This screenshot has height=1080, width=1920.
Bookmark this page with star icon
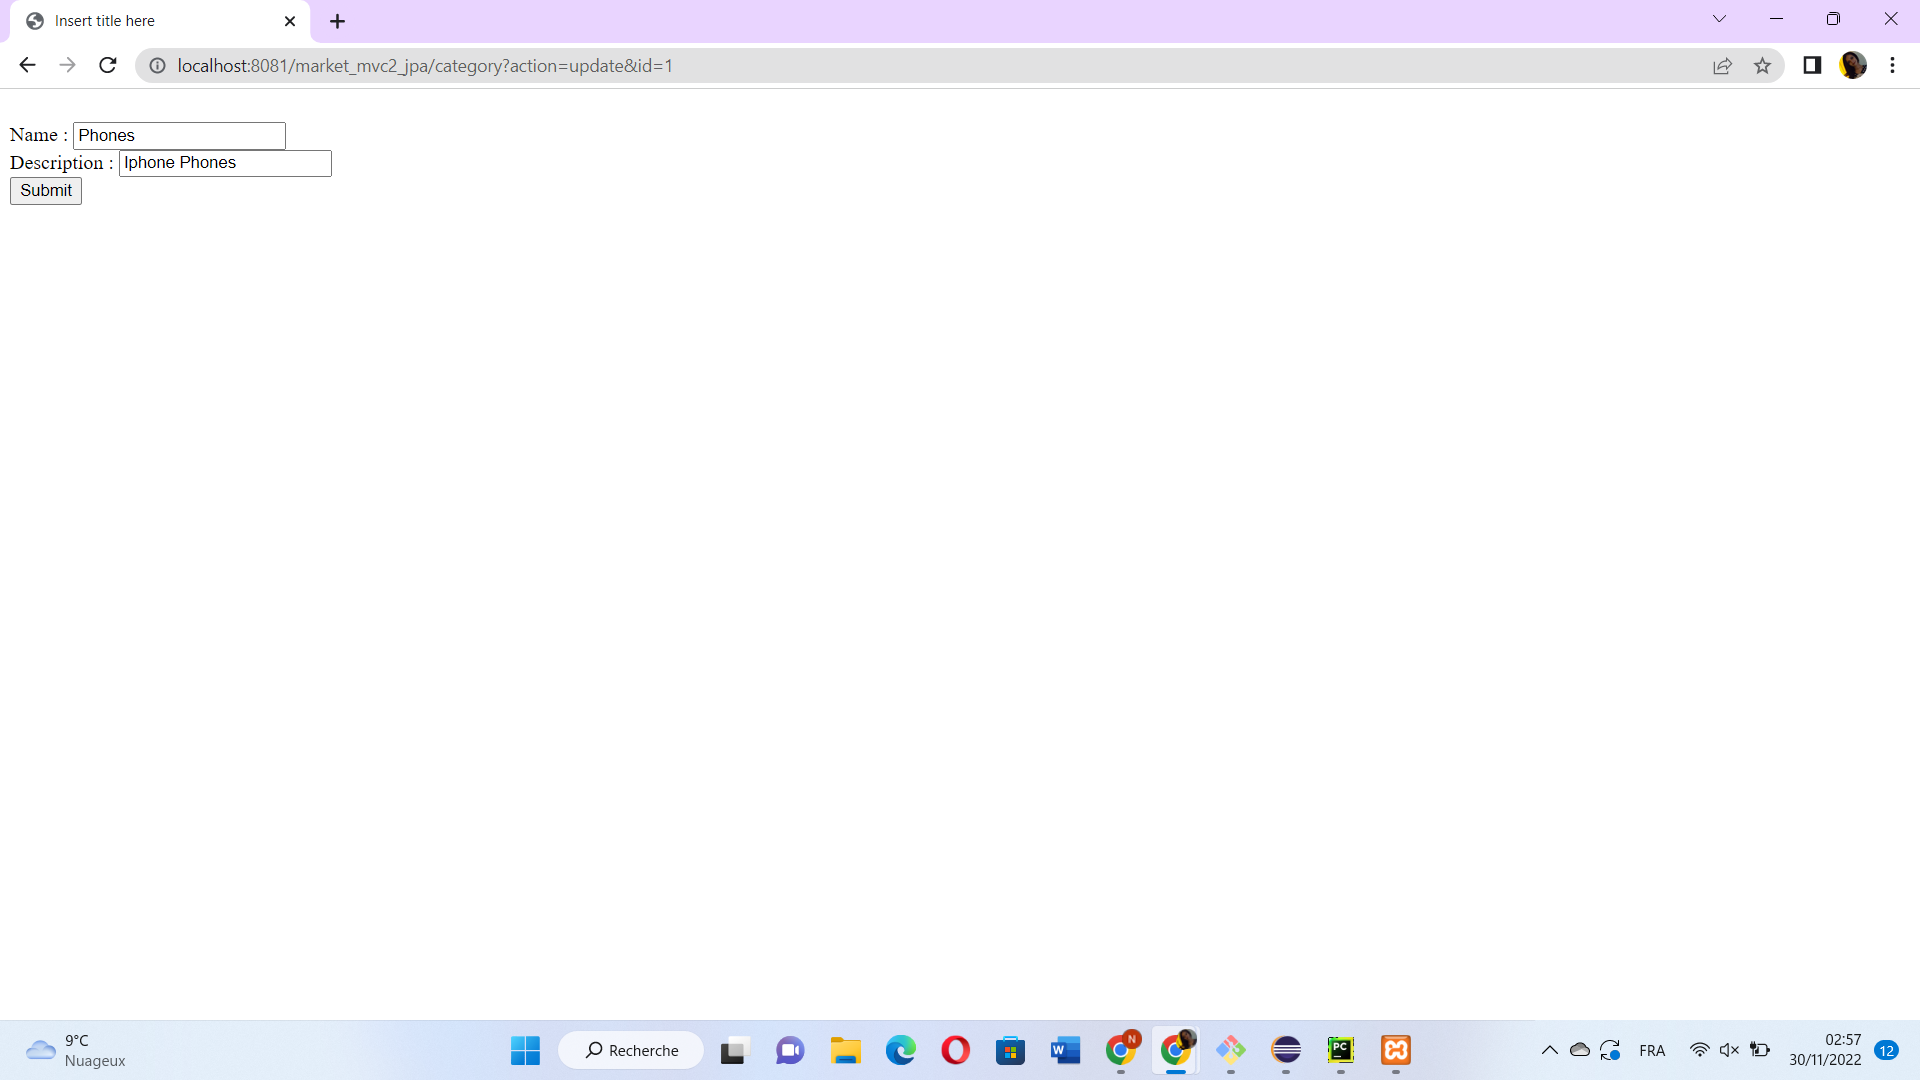click(x=1762, y=66)
